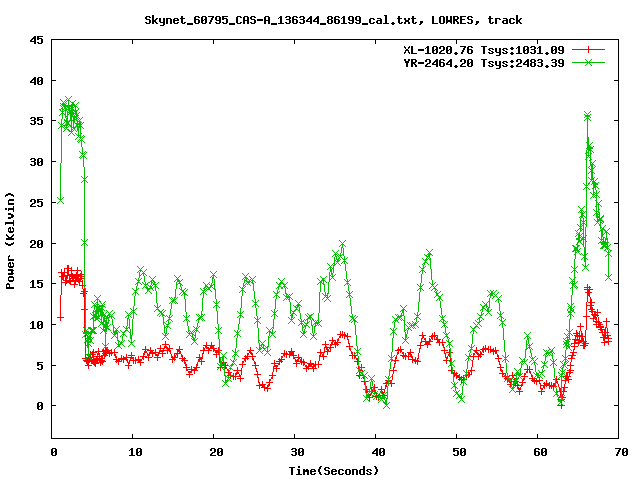Click the y-axis tick label '35'
This screenshot has height=480, width=640.
(36, 121)
